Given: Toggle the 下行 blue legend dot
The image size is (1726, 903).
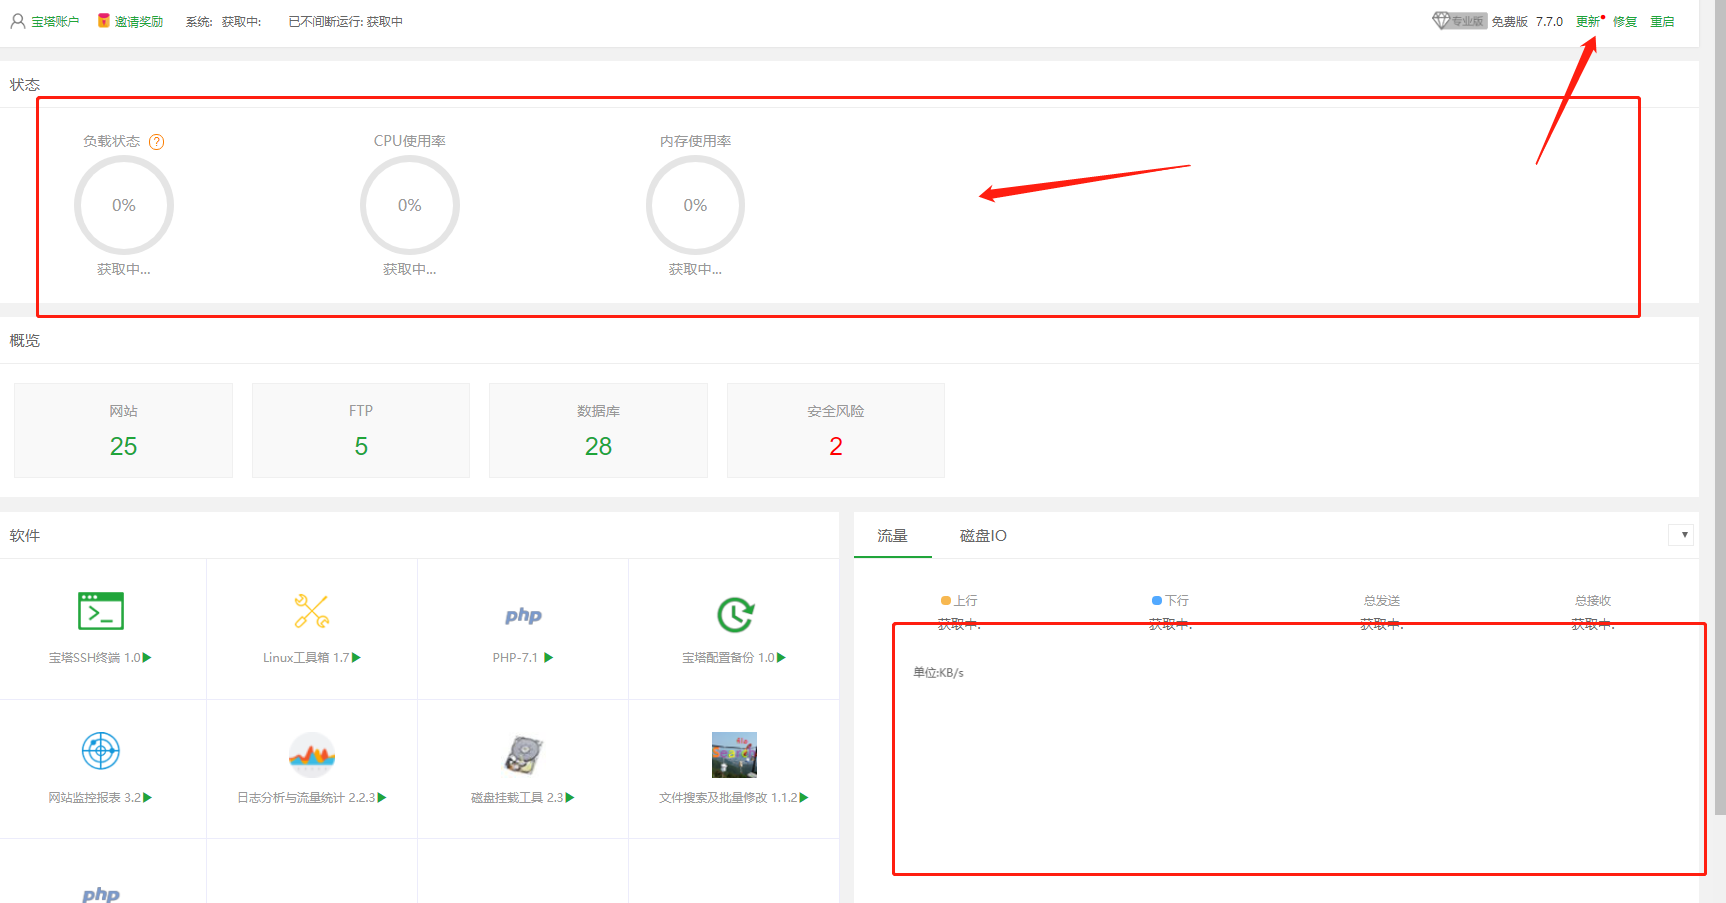Looking at the screenshot, I should point(1156,601).
